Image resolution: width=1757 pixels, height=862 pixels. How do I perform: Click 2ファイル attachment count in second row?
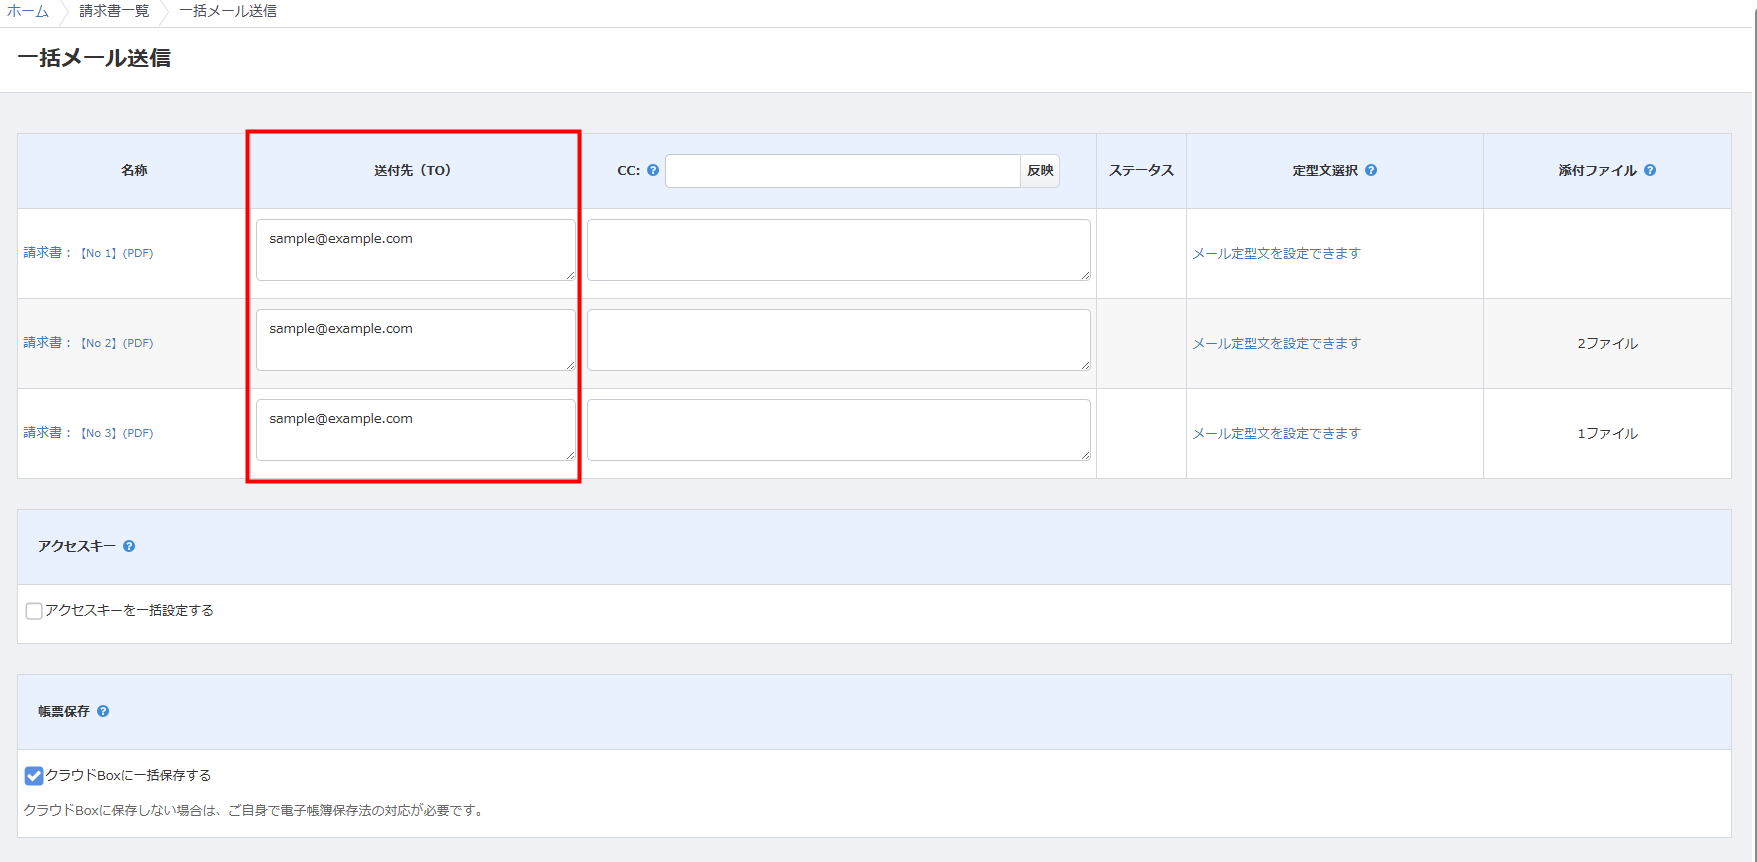click(x=1607, y=344)
